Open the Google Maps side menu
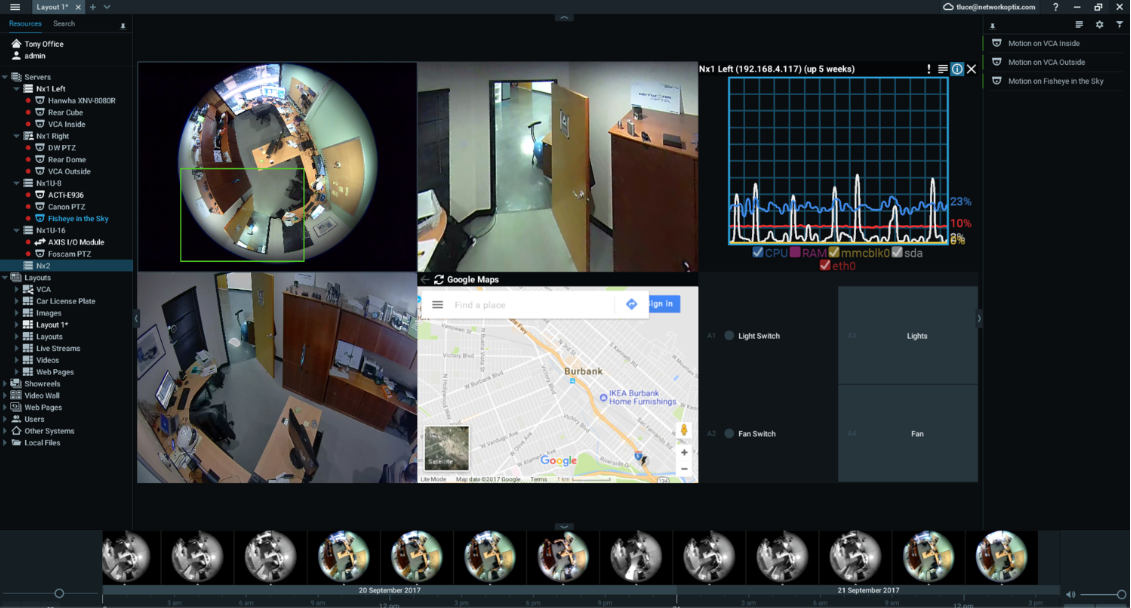1131x608 pixels. click(437, 304)
